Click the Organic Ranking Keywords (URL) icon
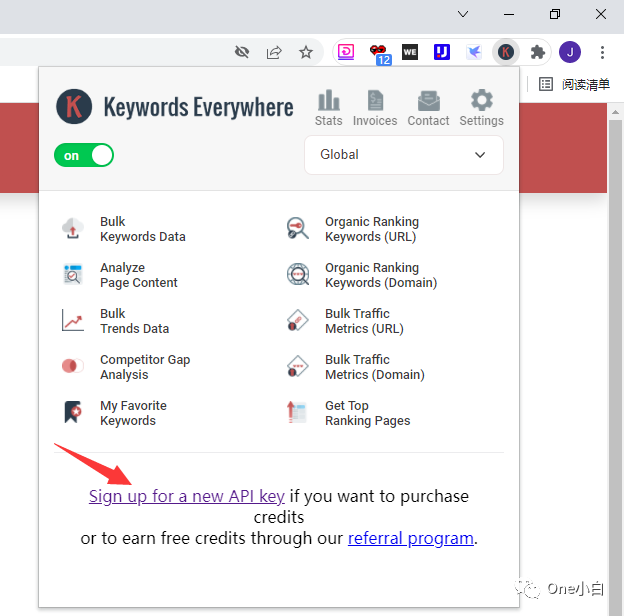Viewport: 624px width, 616px height. pyautogui.click(x=298, y=228)
